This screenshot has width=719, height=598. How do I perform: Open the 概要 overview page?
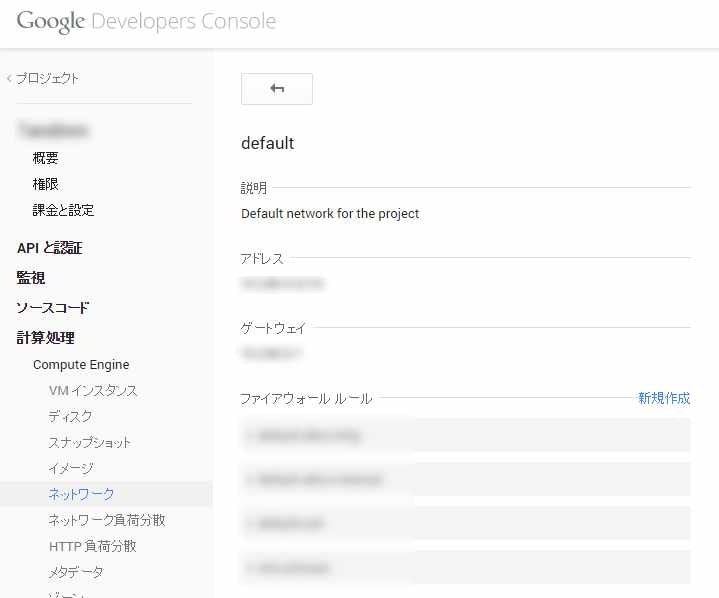click(45, 158)
